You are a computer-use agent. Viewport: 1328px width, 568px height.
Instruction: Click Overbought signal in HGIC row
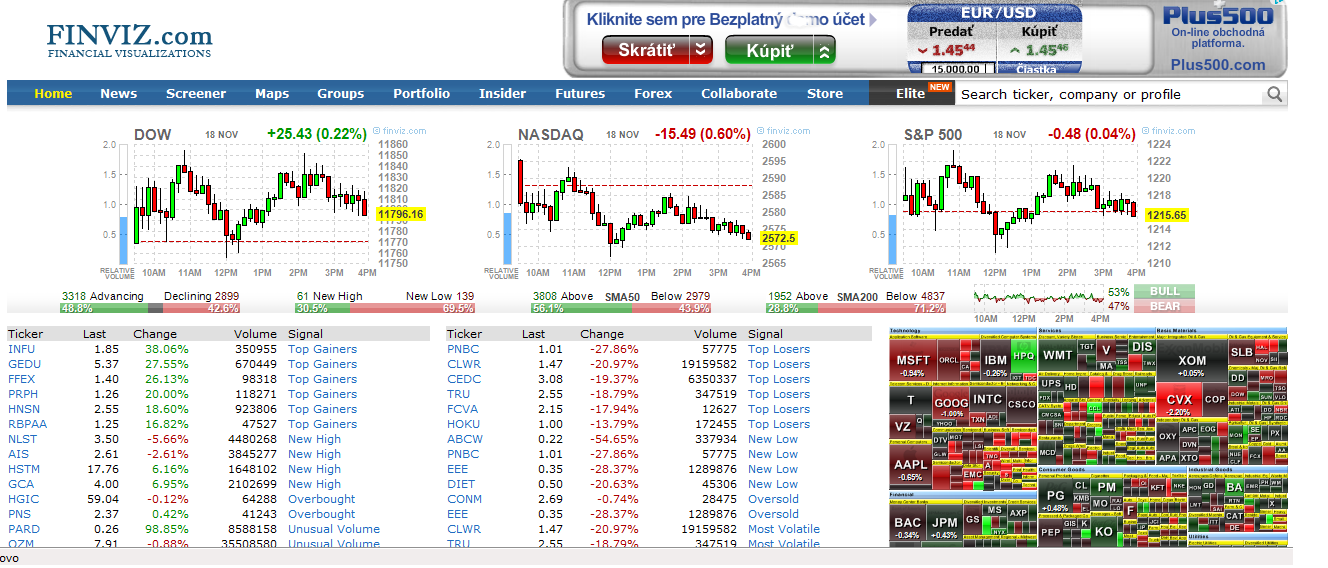point(321,499)
